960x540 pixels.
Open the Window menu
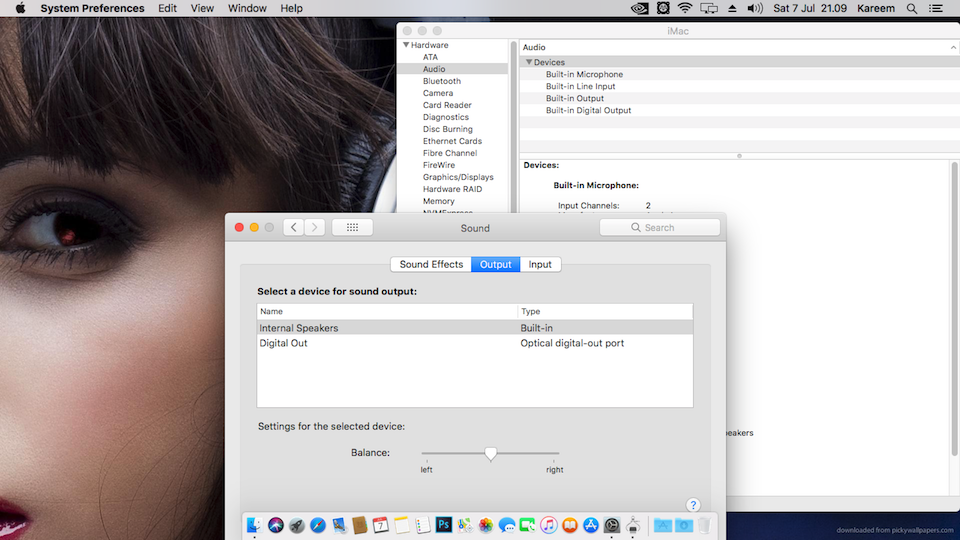(247, 8)
